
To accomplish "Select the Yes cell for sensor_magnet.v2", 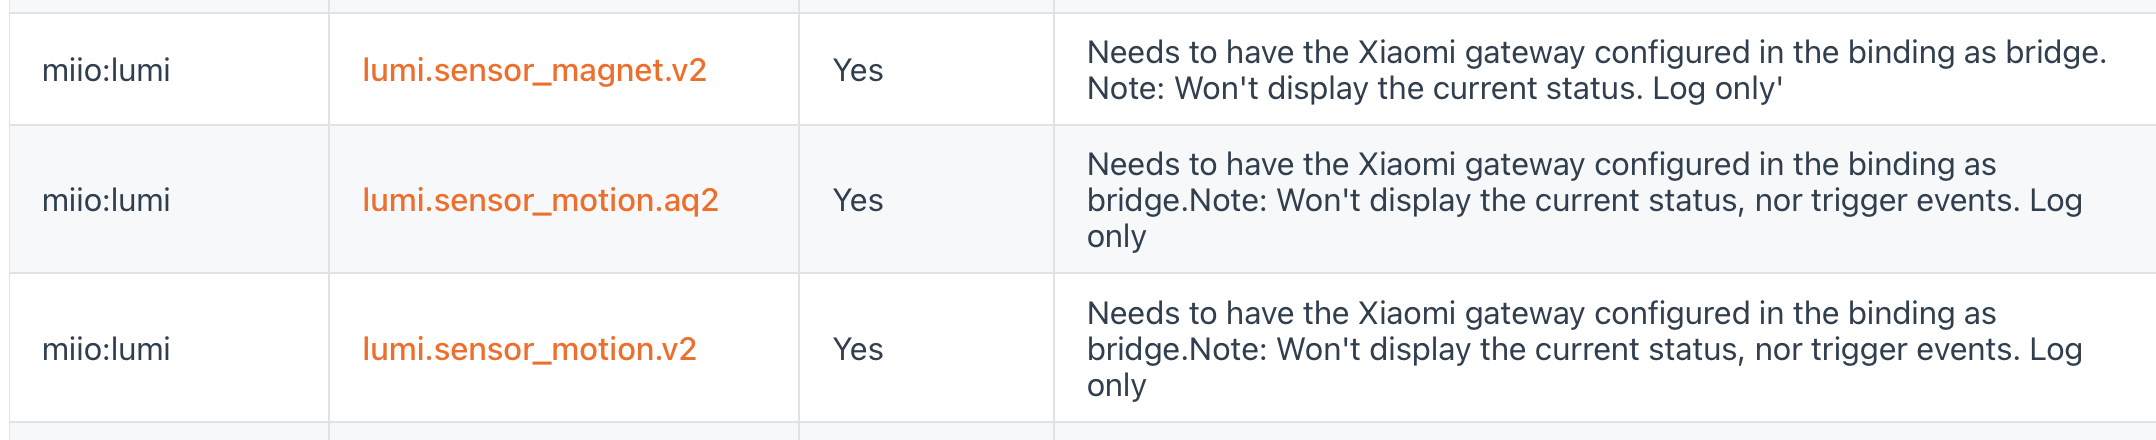I will (x=858, y=70).
